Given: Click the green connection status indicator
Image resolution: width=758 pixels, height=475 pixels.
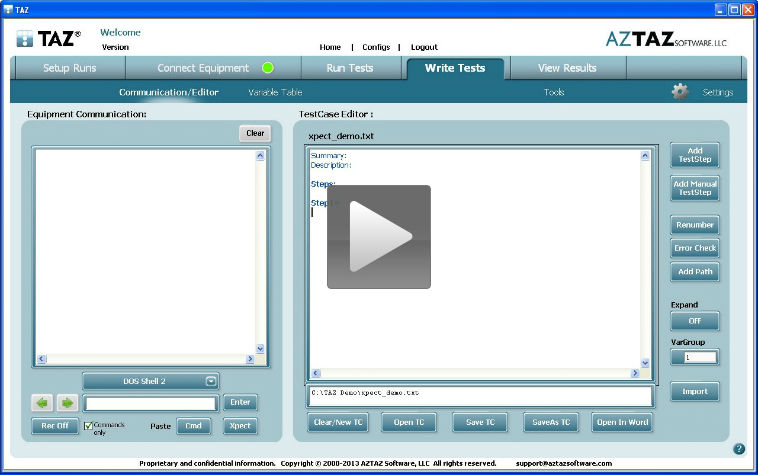Looking at the screenshot, I should point(268,68).
